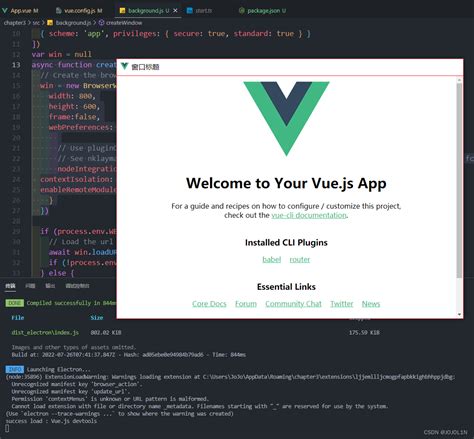Click the 'webPreferences:' code line
This screenshot has width=474, height=439.
[x=81, y=127]
